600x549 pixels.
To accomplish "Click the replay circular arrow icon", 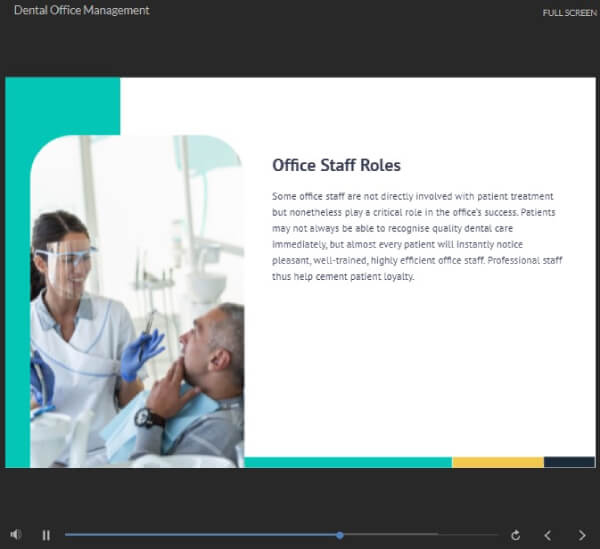I will (x=515, y=535).
